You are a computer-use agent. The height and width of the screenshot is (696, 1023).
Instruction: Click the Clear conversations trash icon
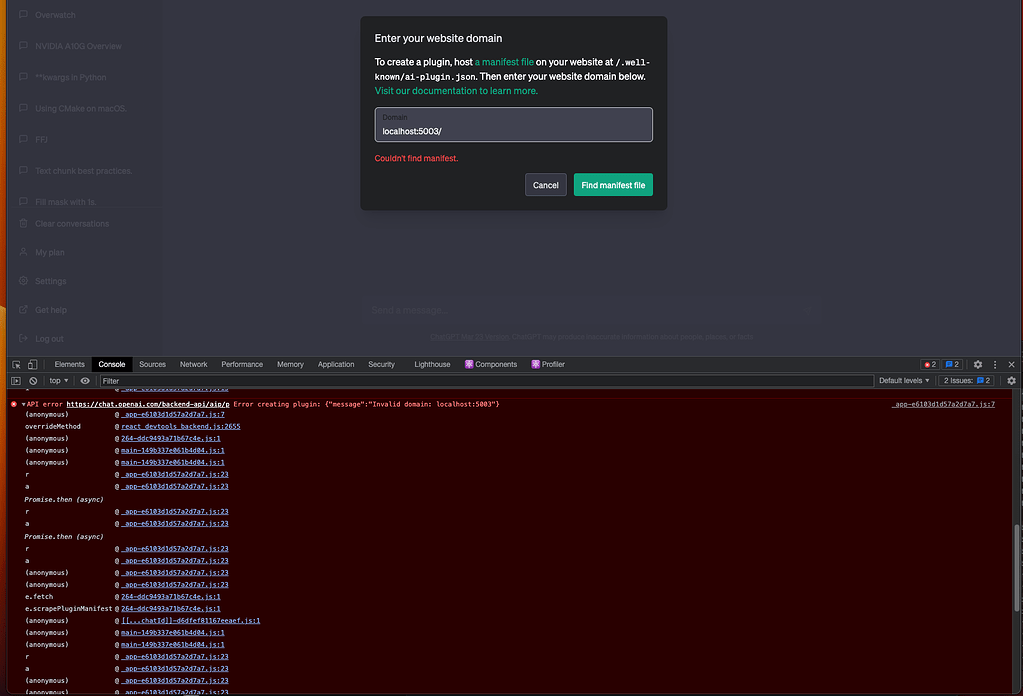(x=22, y=223)
